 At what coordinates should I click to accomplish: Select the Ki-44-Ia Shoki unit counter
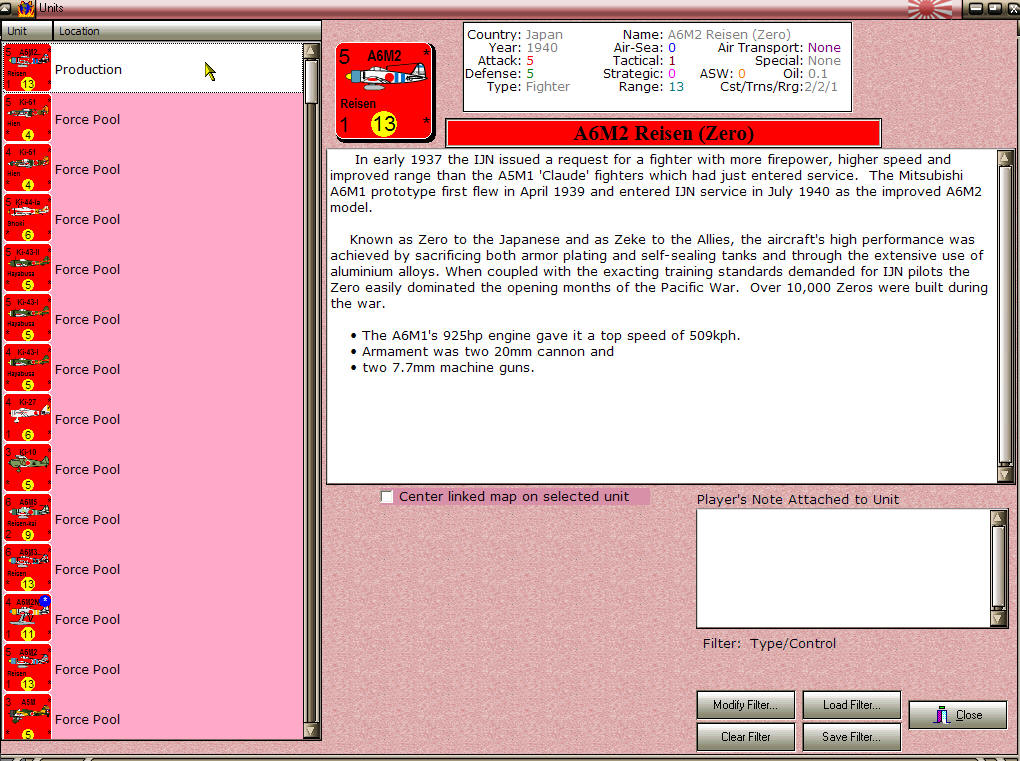click(27, 218)
